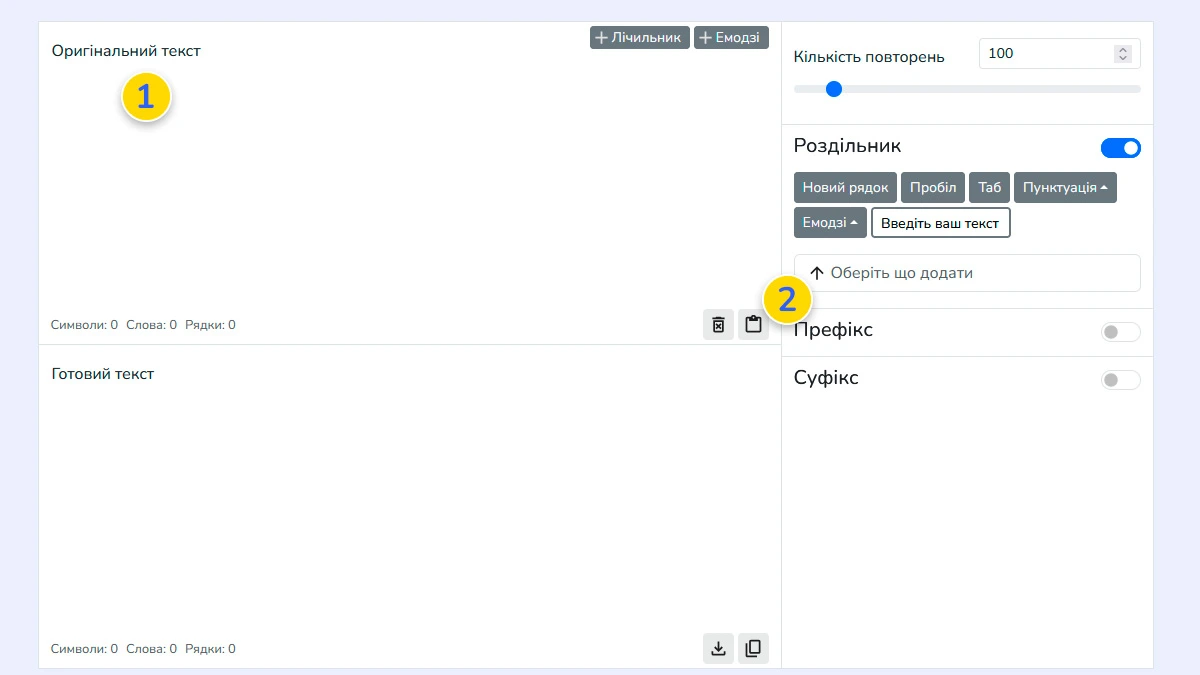Add a counter with the Лічильник button
The image size is (1200, 675).
click(x=639, y=38)
